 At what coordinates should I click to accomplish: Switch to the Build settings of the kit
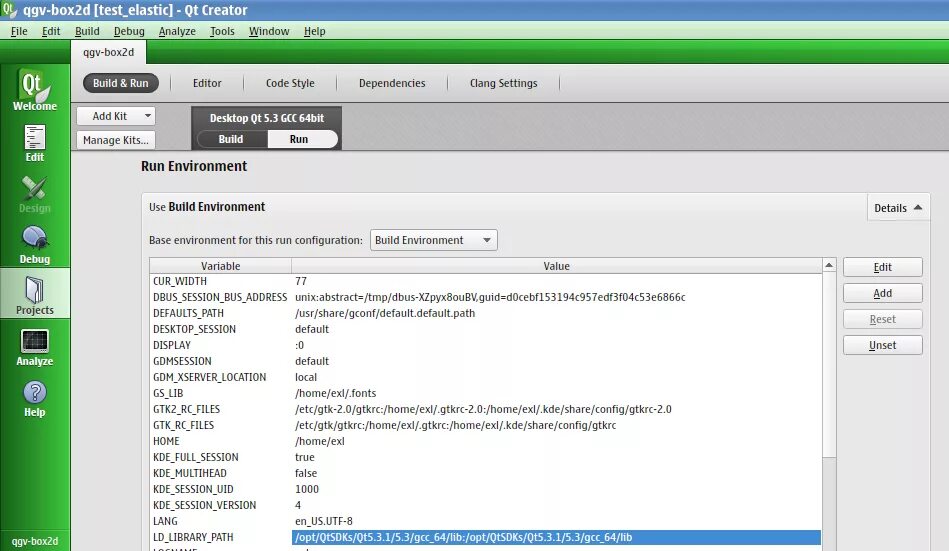(231, 139)
